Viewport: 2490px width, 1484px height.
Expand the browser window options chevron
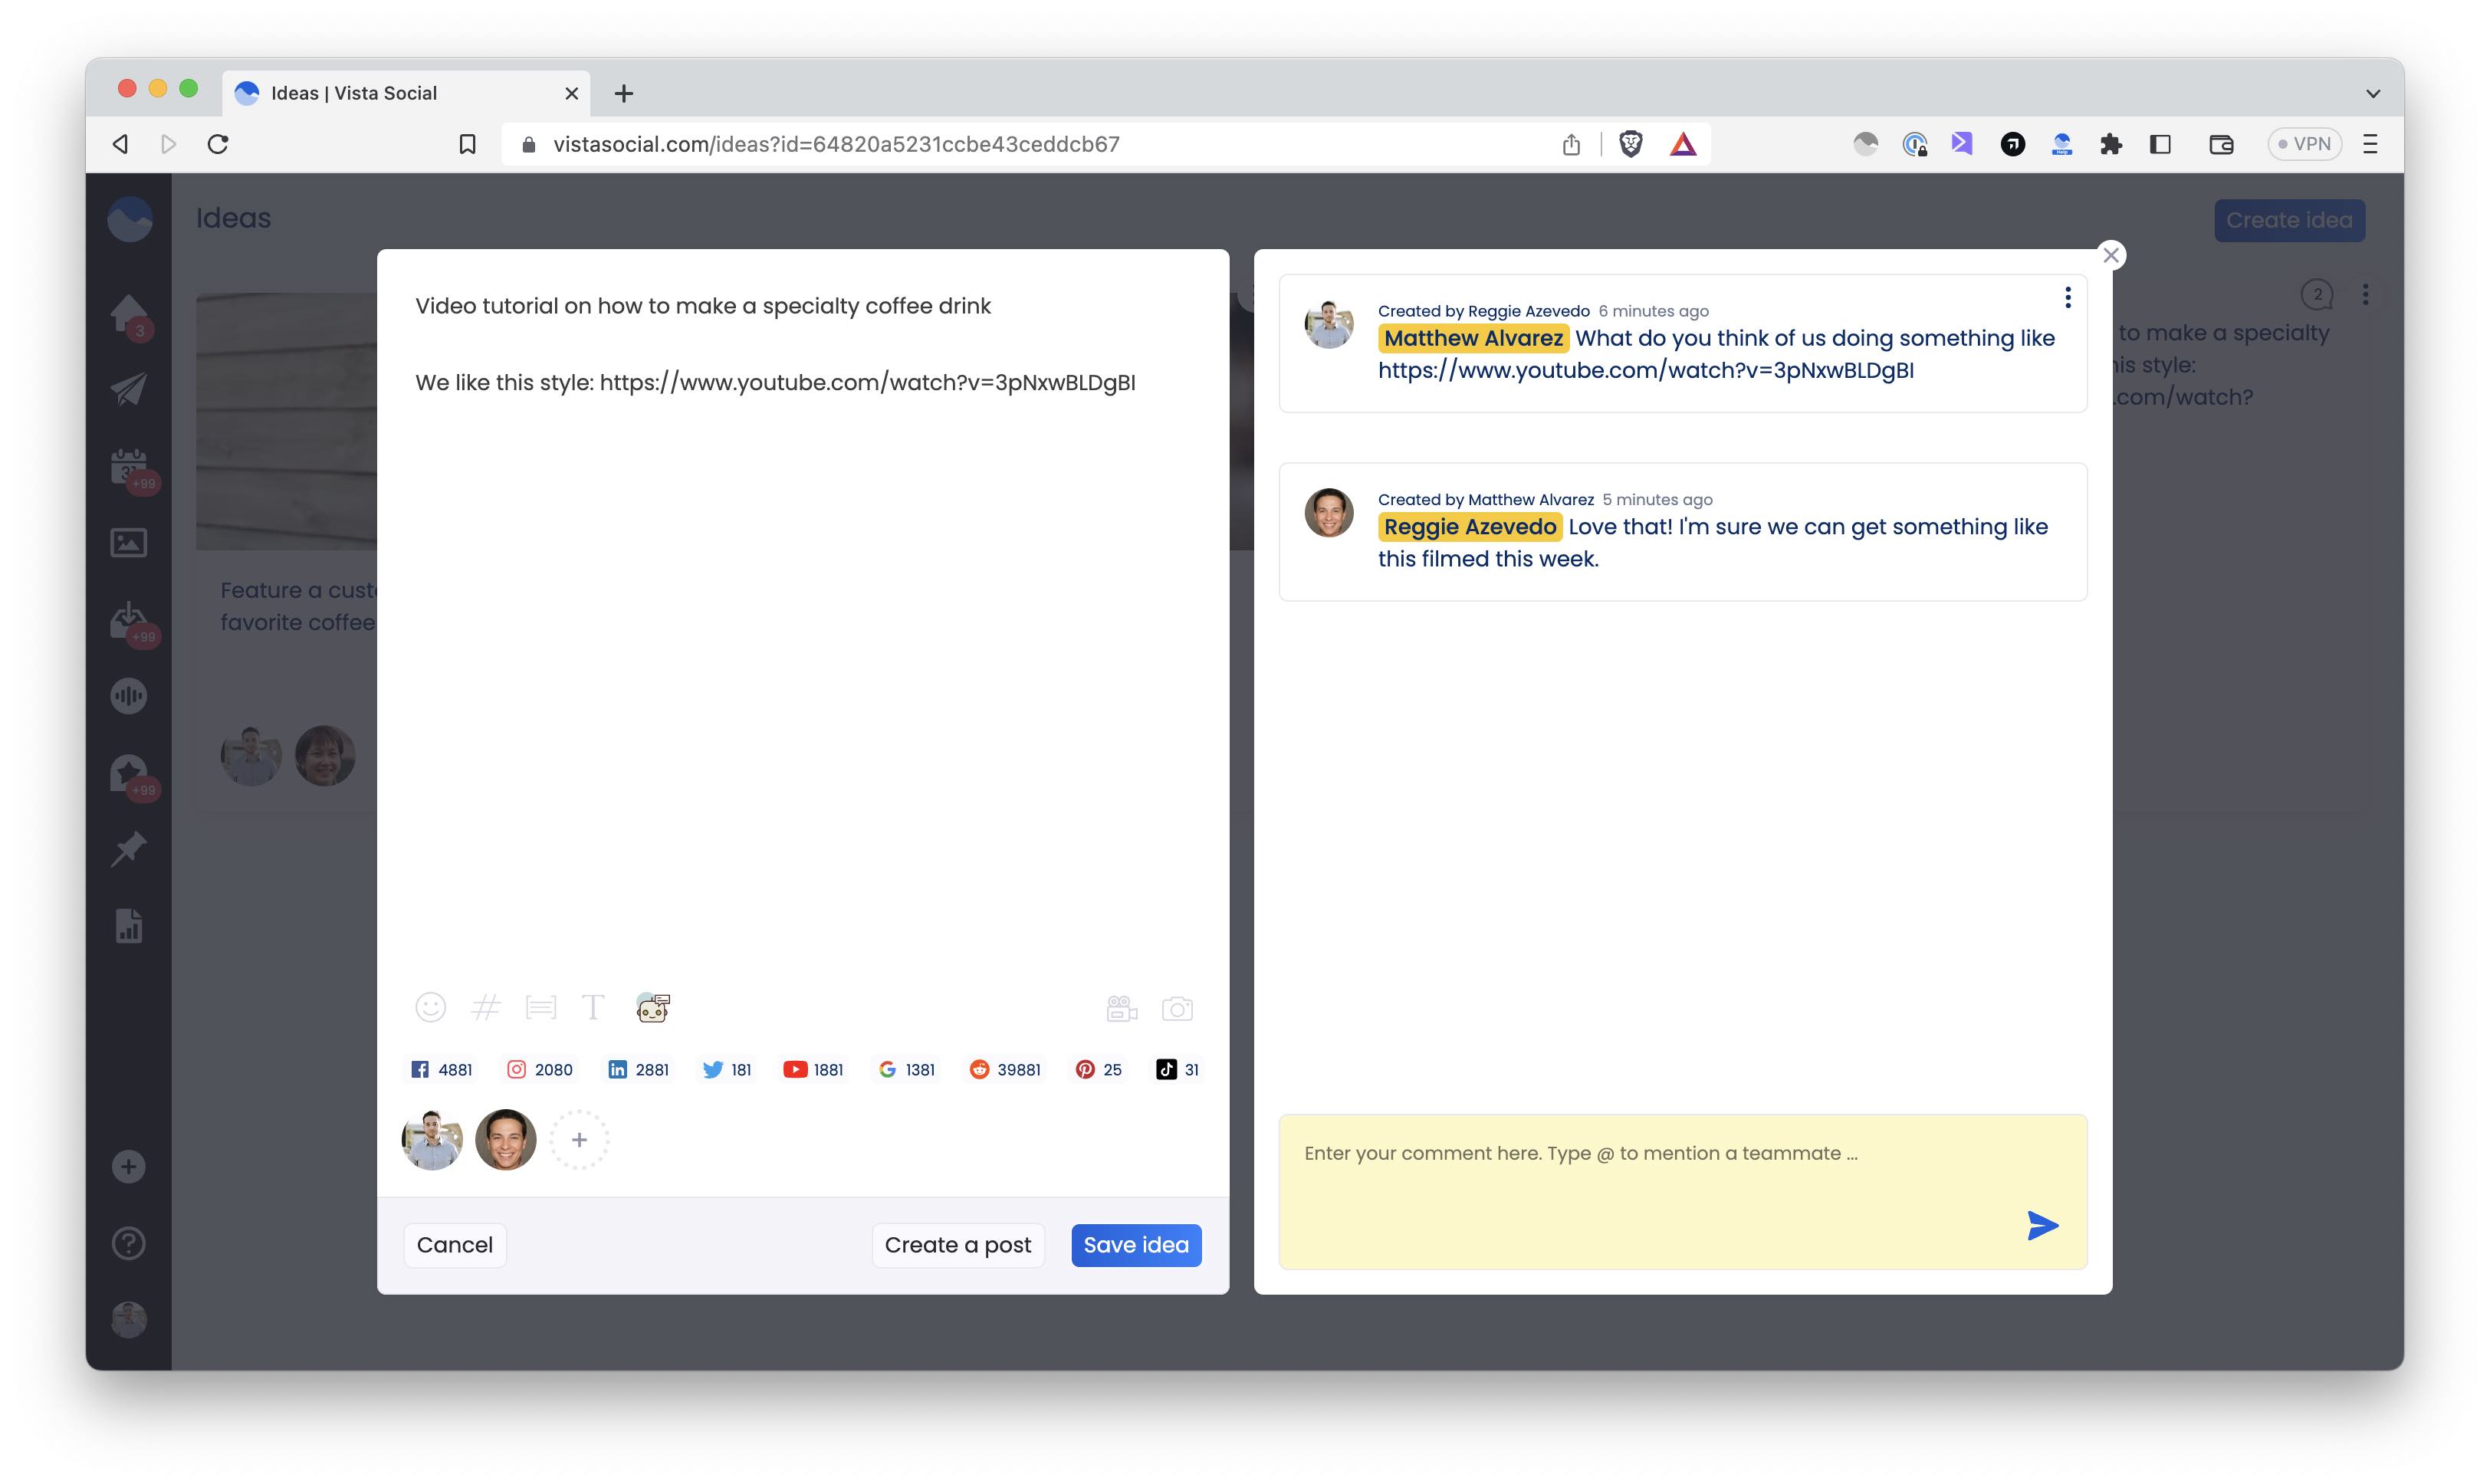[2371, 92]
